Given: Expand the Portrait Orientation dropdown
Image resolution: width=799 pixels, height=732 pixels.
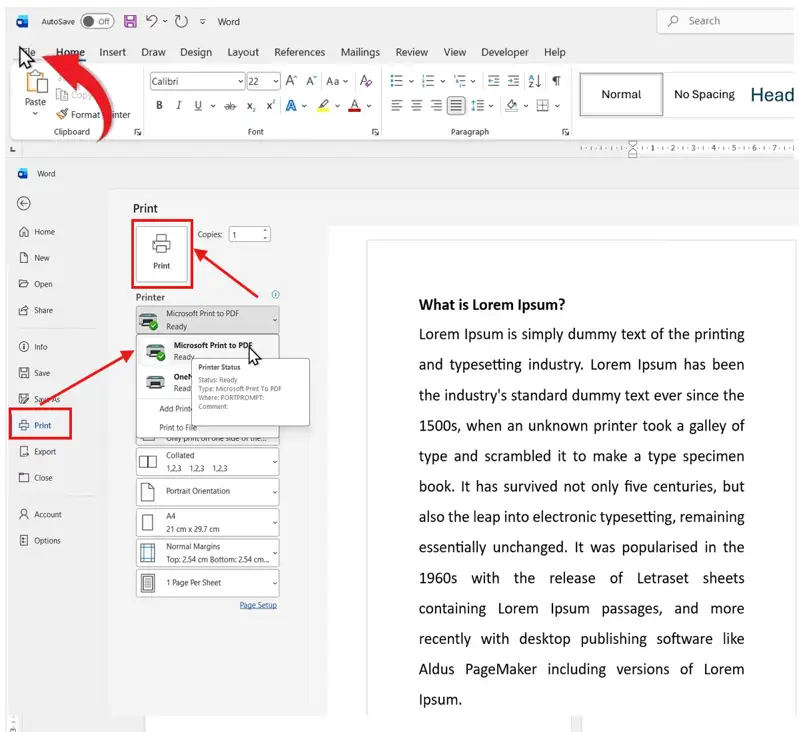Looking at the screenshot, I should (x=207, y=492).
